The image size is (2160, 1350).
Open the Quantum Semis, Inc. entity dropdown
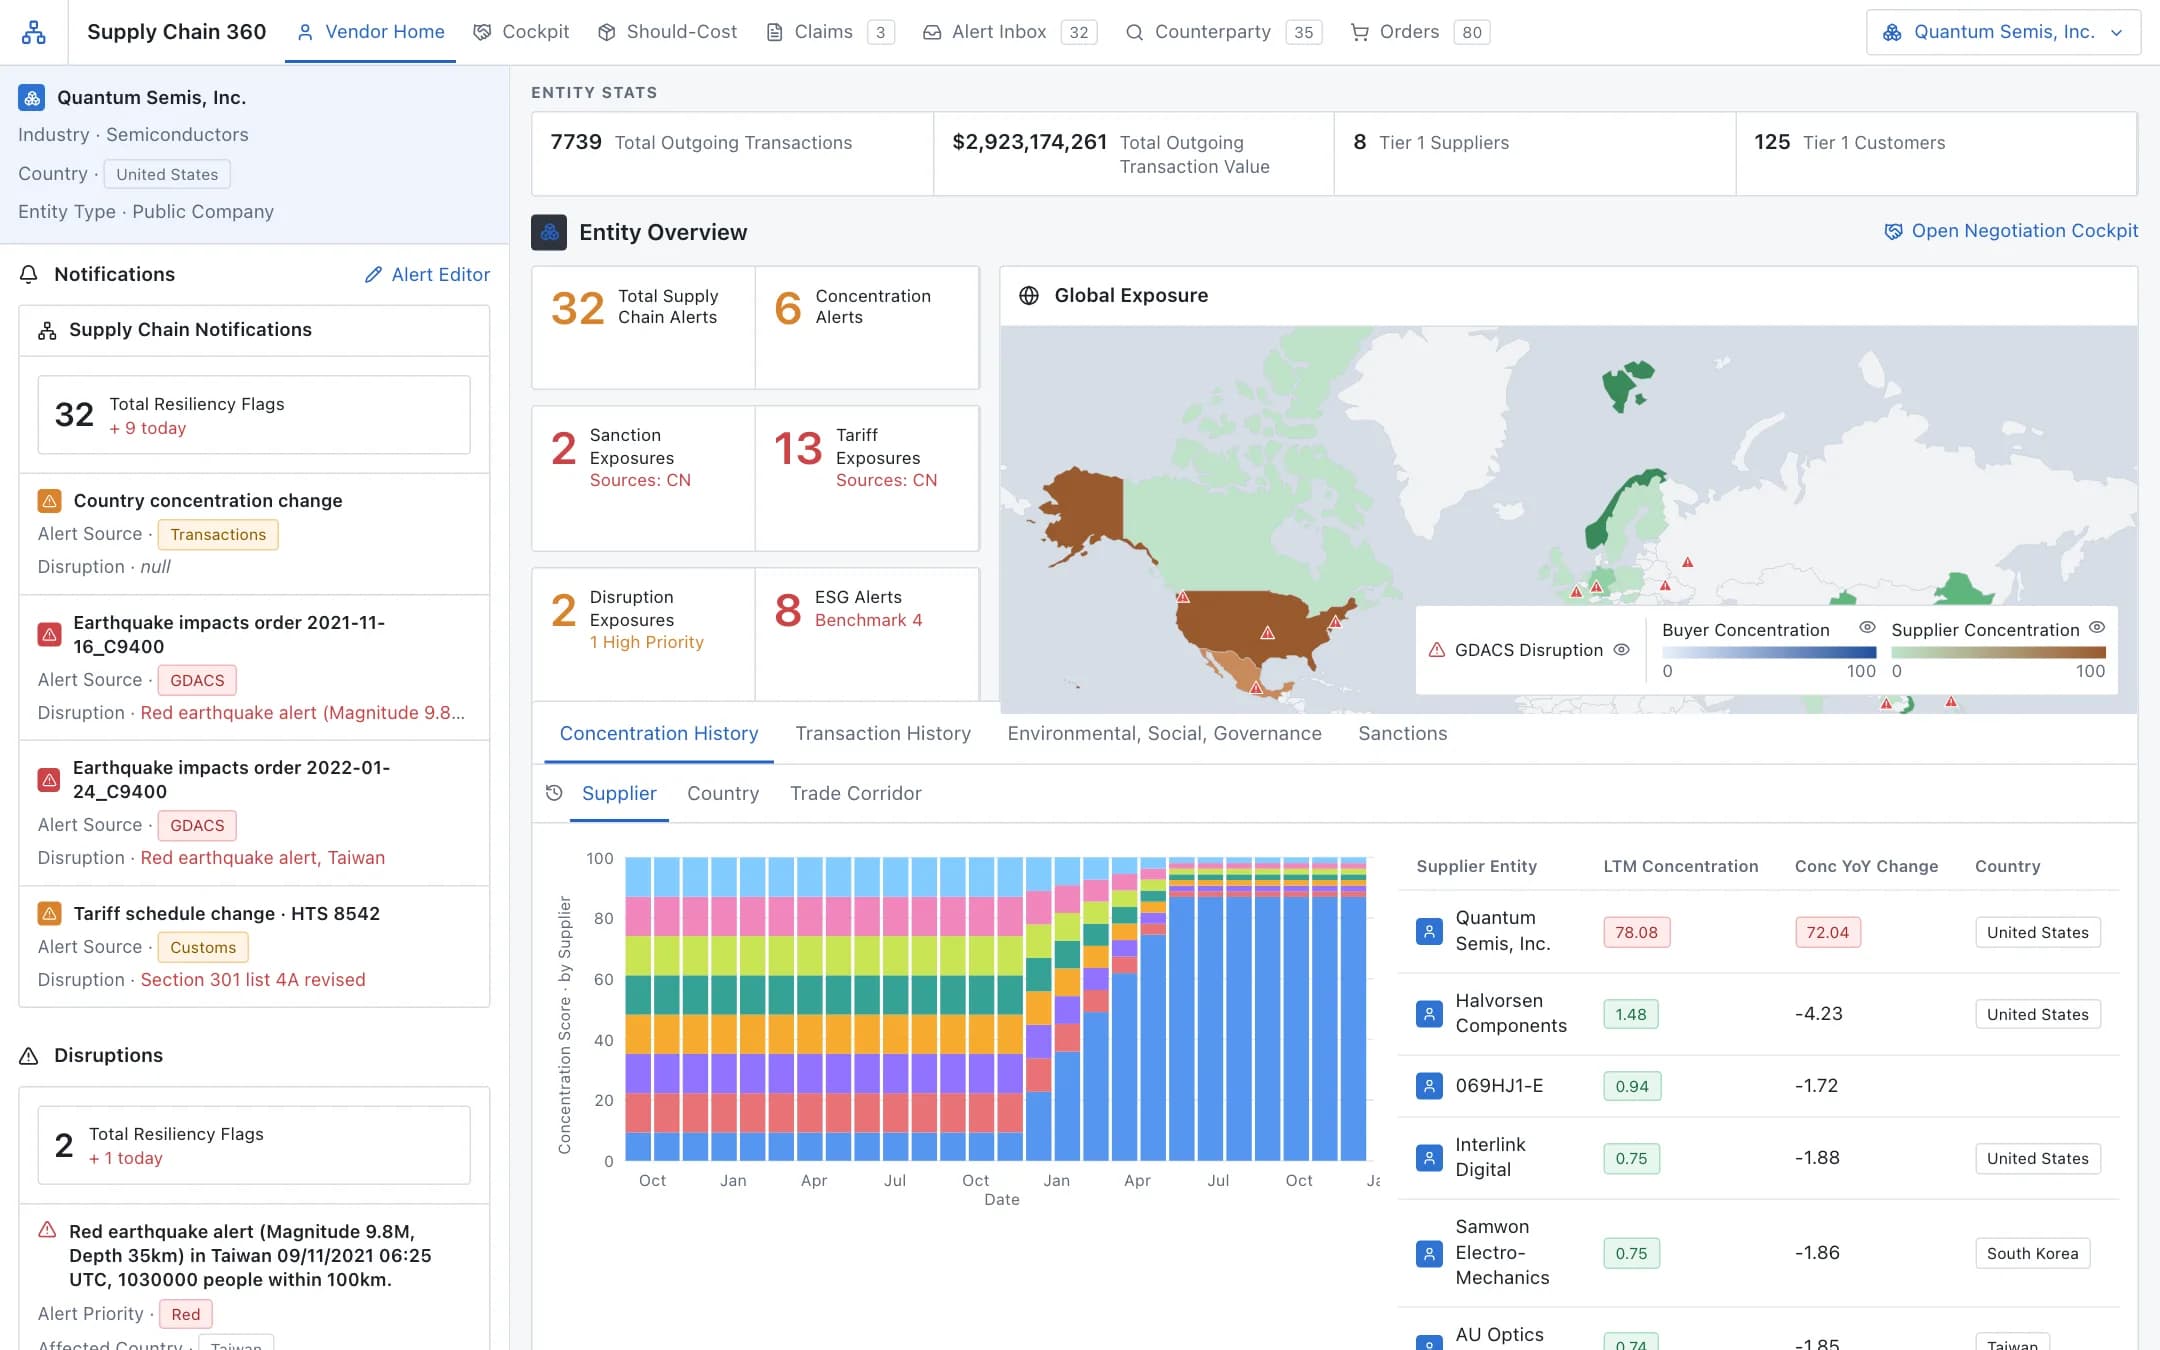tap(2003, 32)
